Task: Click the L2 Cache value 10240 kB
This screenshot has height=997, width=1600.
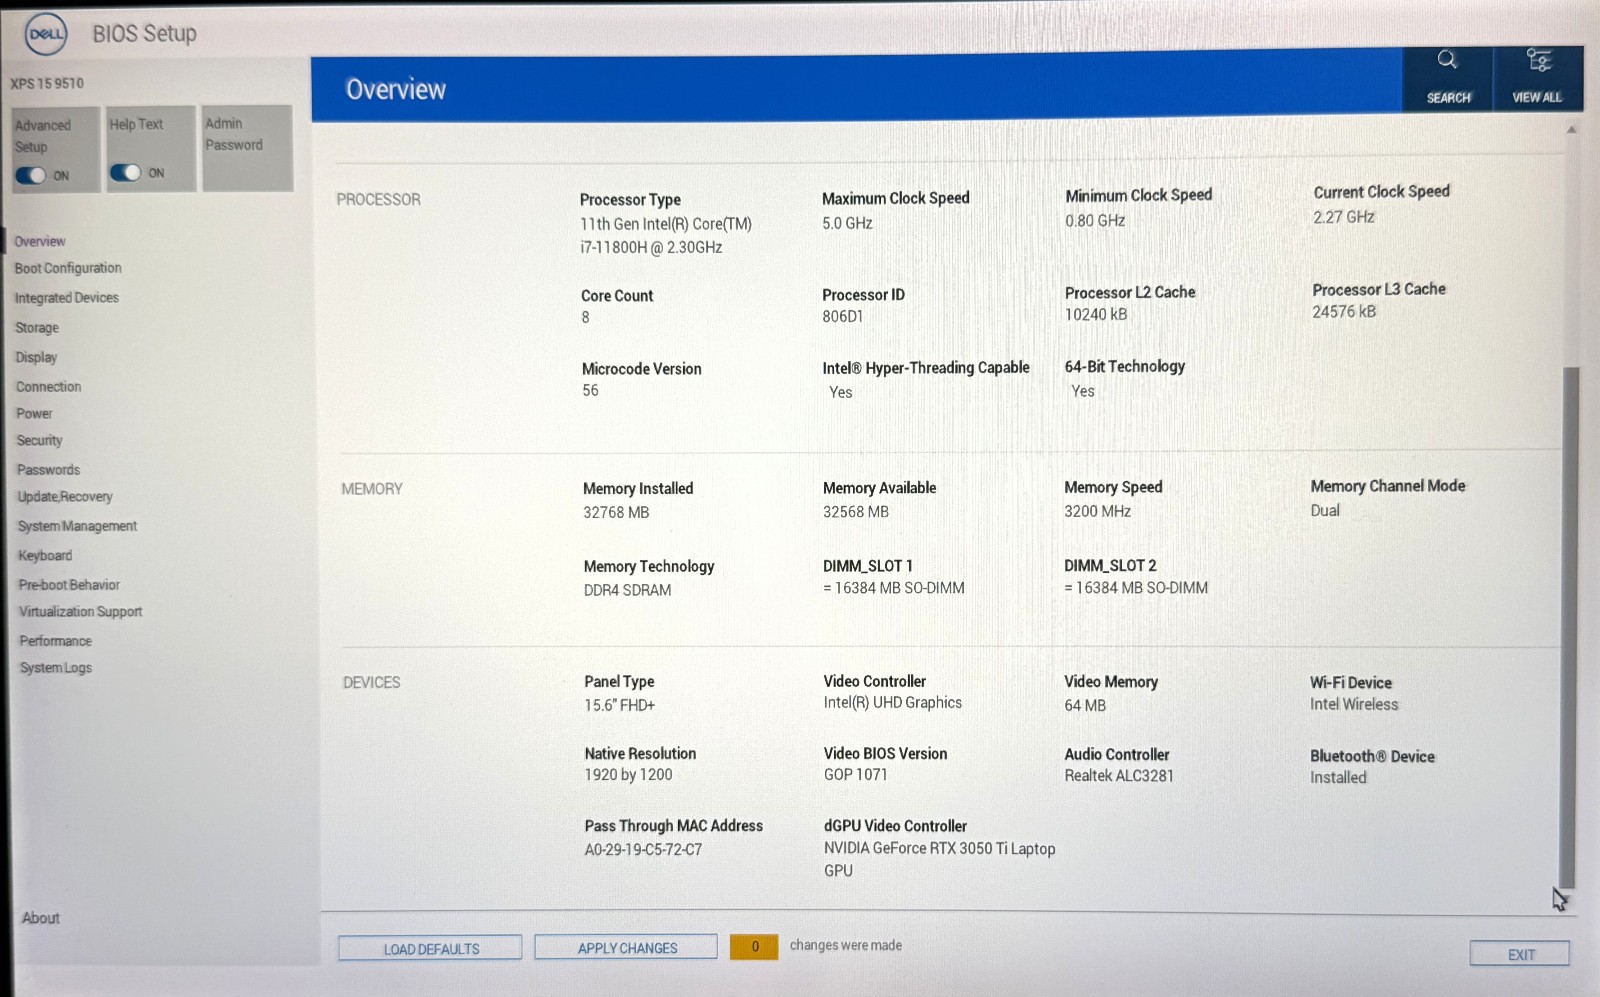Action: click(x=1095, y=314)
